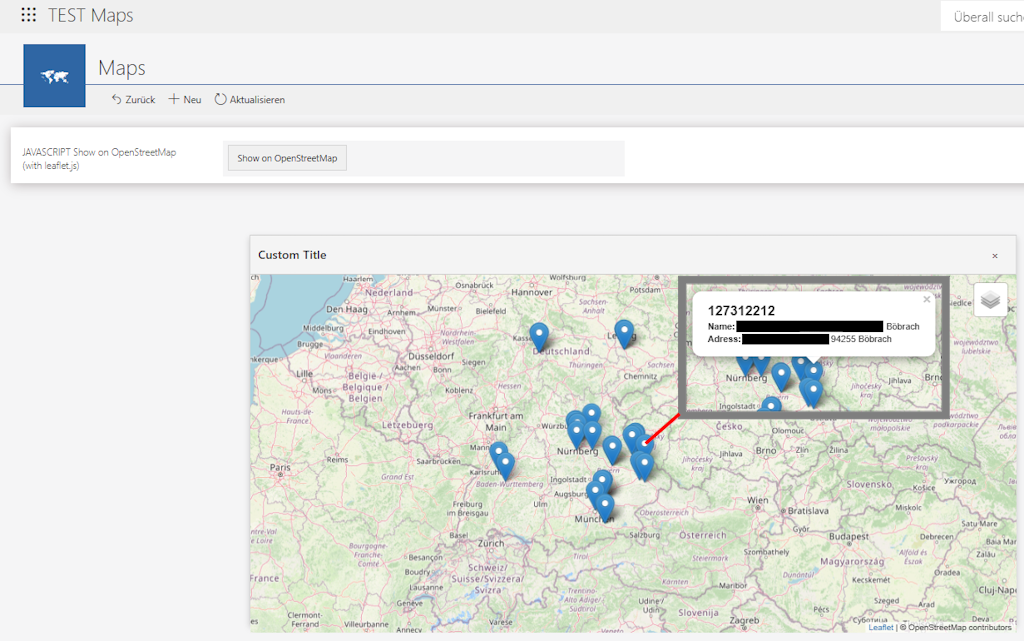Click the Zurück back arrow command
Image resolution: width=1024 pixels, height=641 pixels.
133,100
